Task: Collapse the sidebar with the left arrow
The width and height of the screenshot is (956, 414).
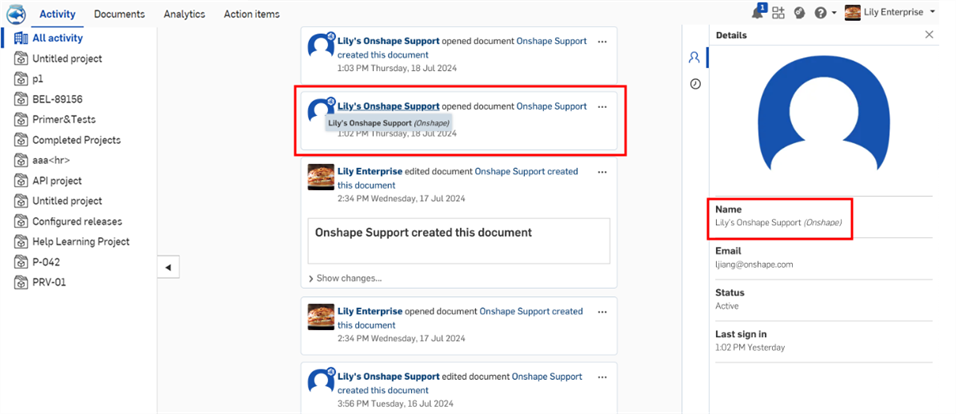Action: click(x=168, y=267)
